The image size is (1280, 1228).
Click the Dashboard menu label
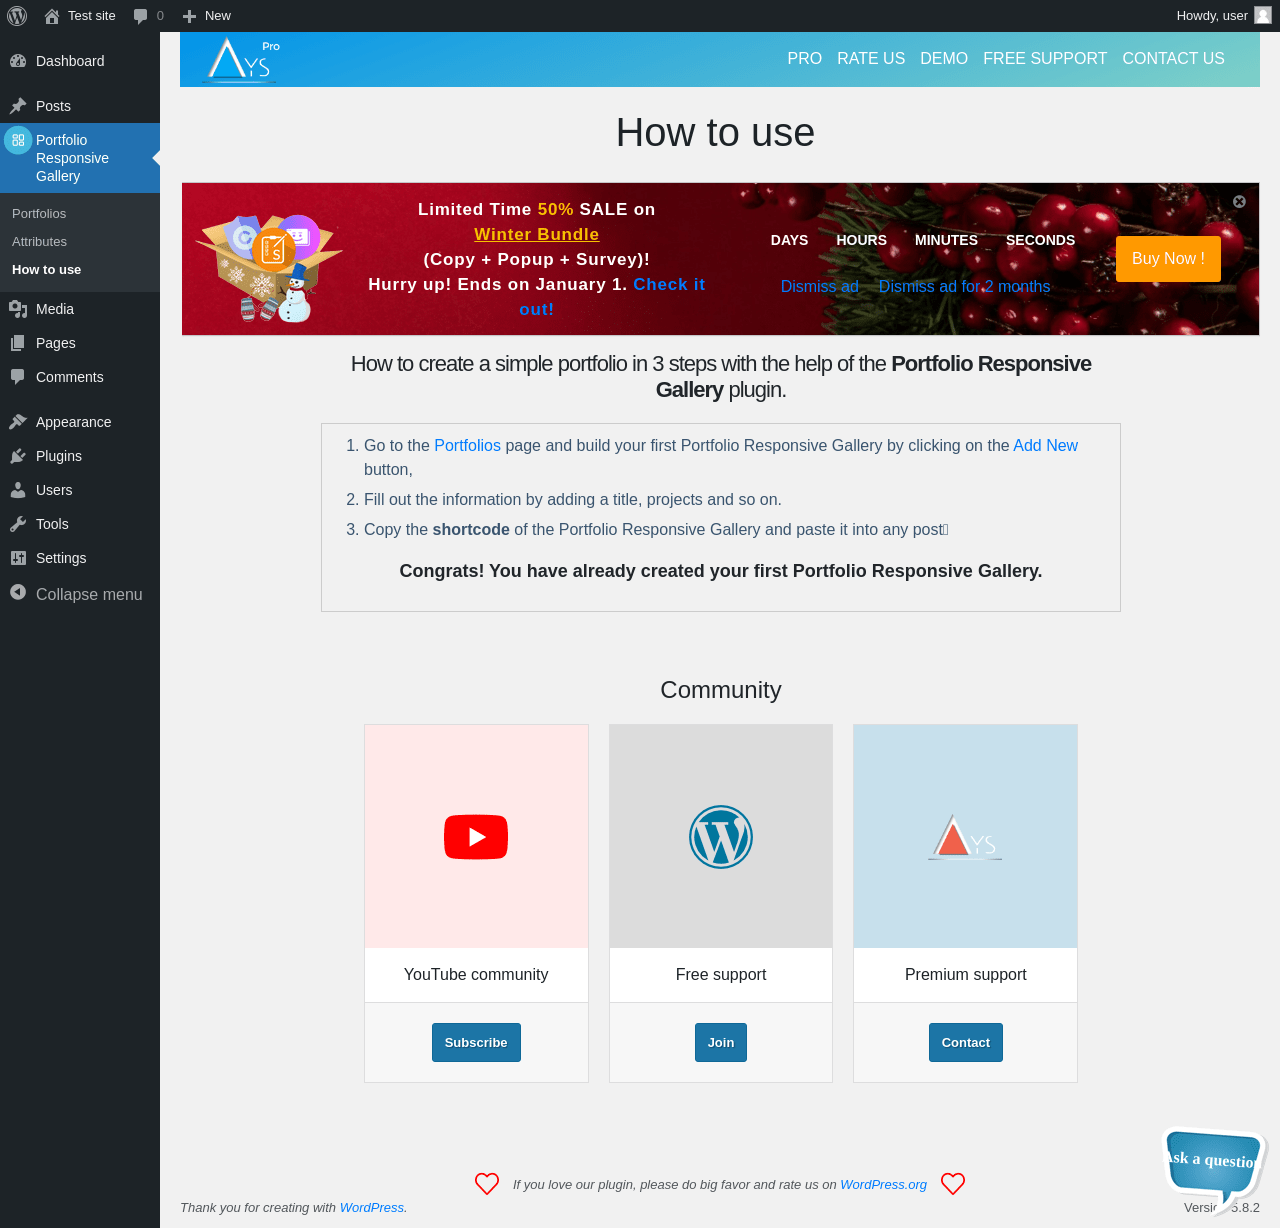click(x=70, y=61)
